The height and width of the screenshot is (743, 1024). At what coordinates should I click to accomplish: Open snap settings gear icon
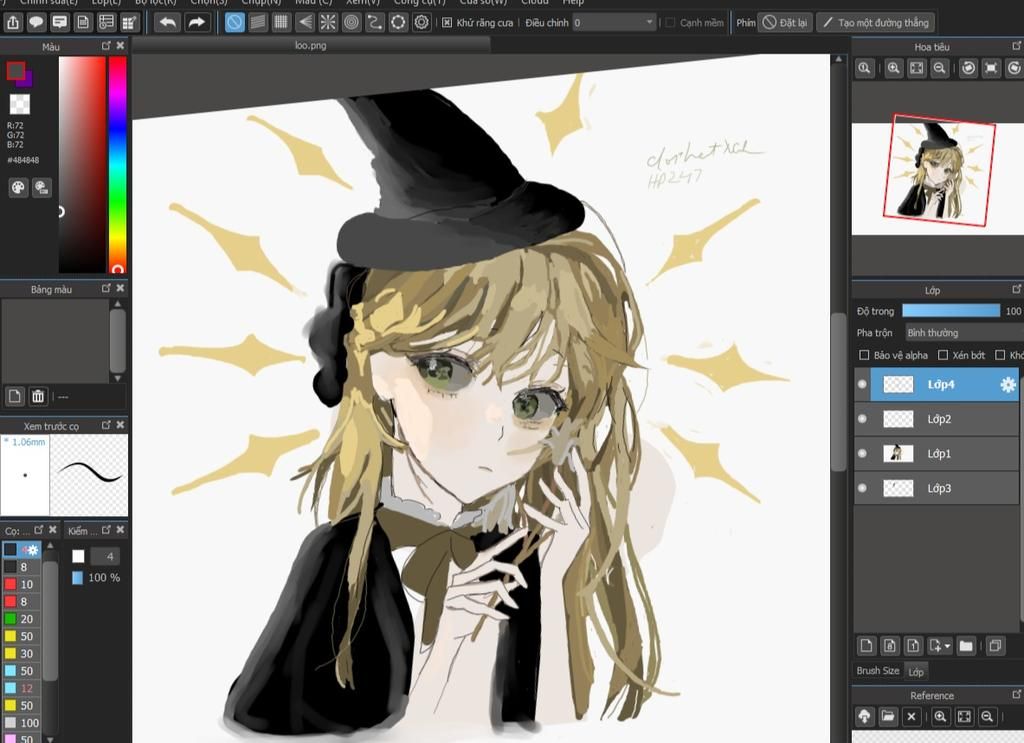pos(422,22)
